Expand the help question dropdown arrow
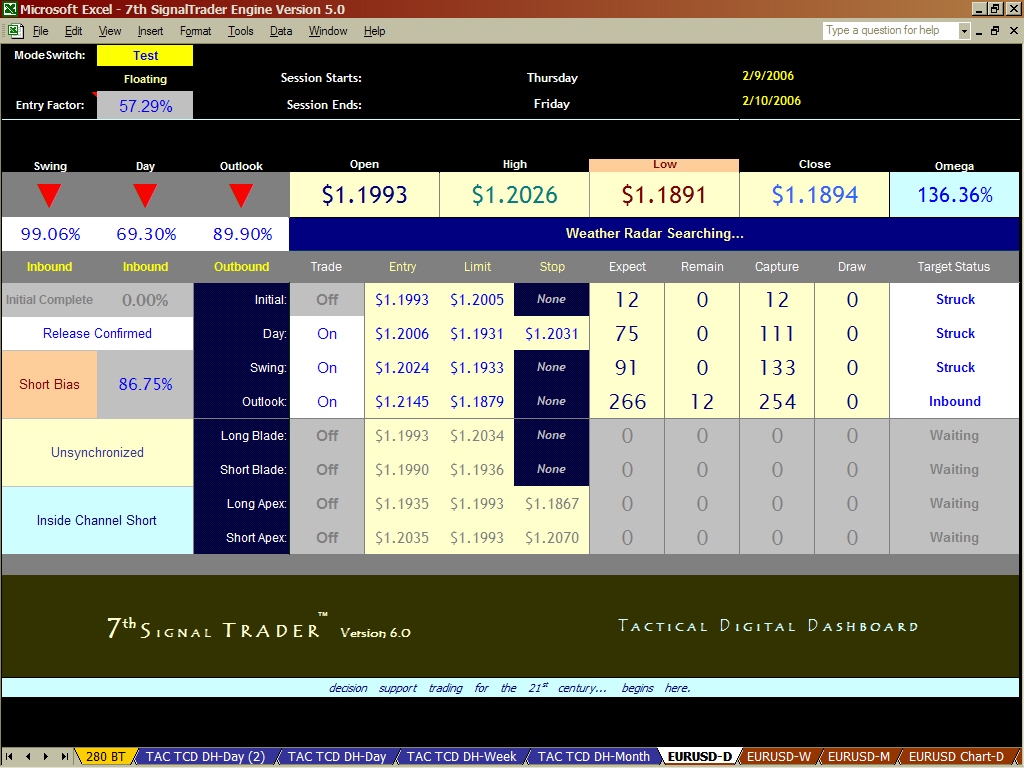This screenshot has height=768, width=1024. point(964,31)
